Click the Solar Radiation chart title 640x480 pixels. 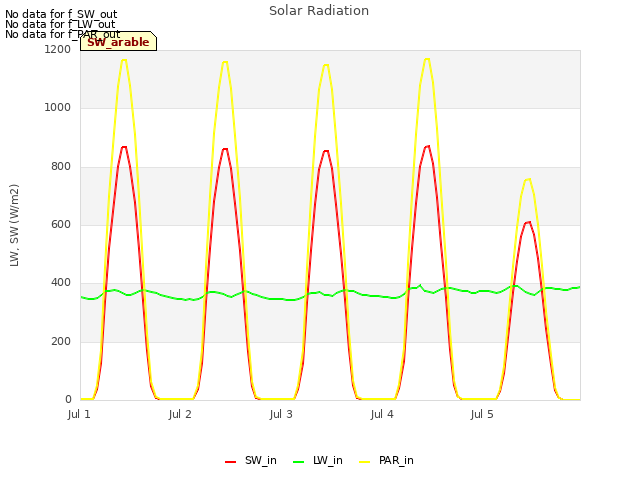point(319,11)
